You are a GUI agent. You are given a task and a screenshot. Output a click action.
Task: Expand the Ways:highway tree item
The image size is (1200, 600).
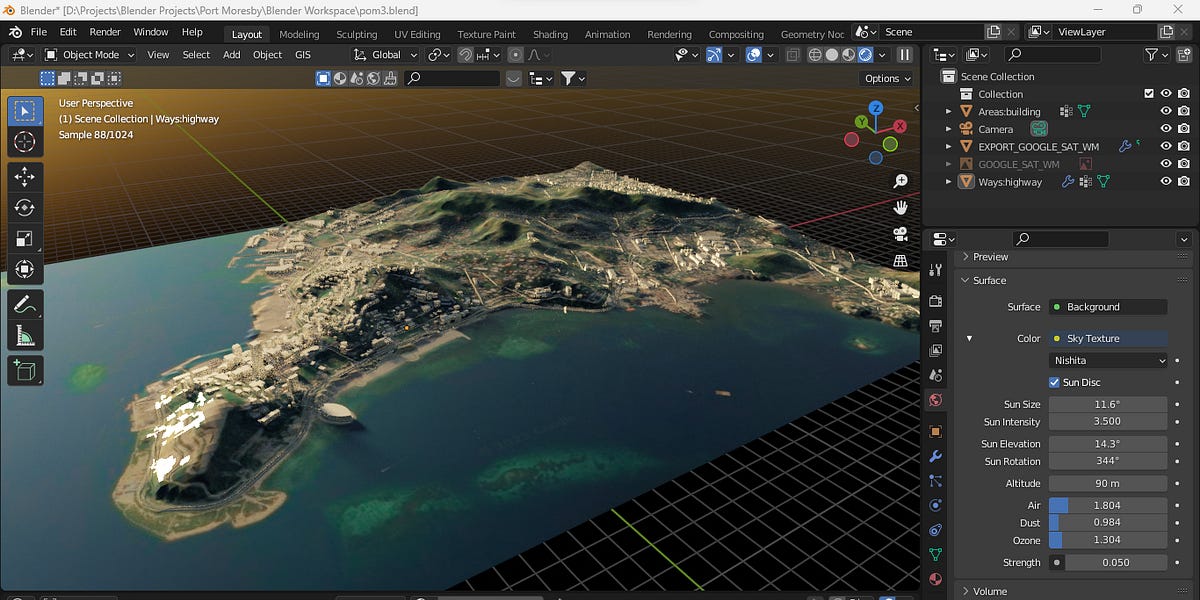[x=948, y=181]
